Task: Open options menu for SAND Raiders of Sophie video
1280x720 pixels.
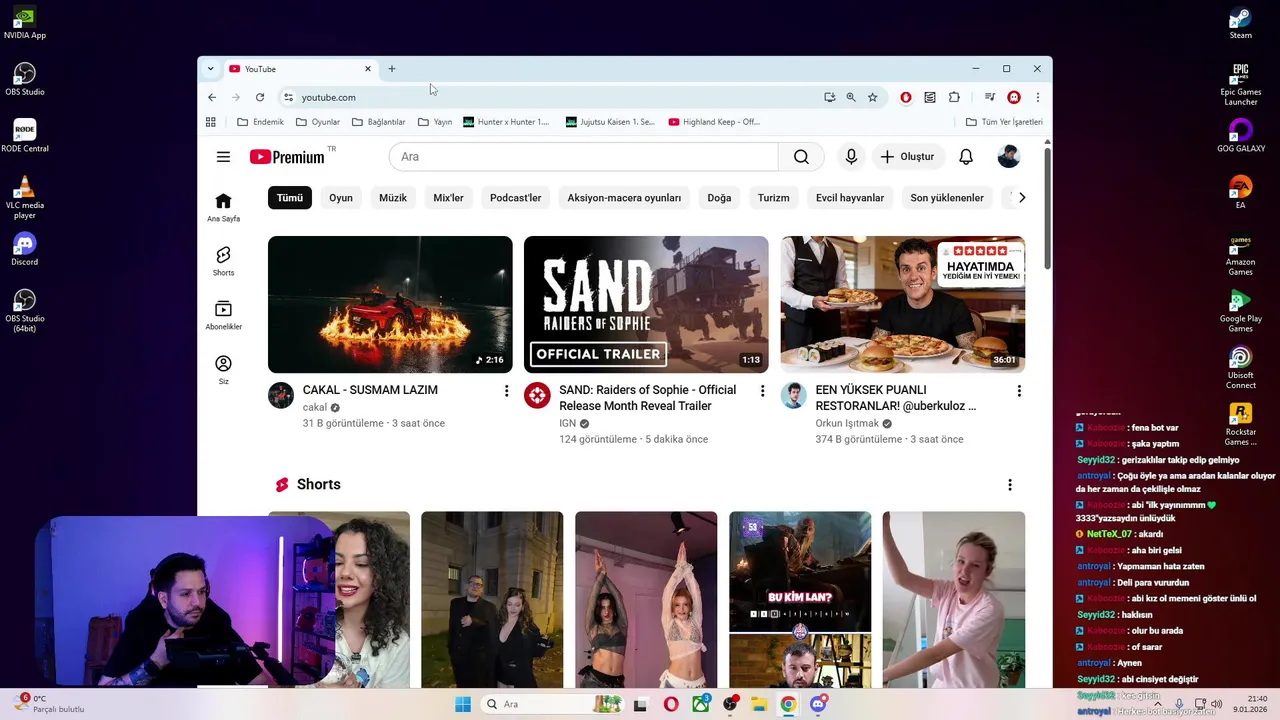Action: pyautogui.click(x=762, y=391)
